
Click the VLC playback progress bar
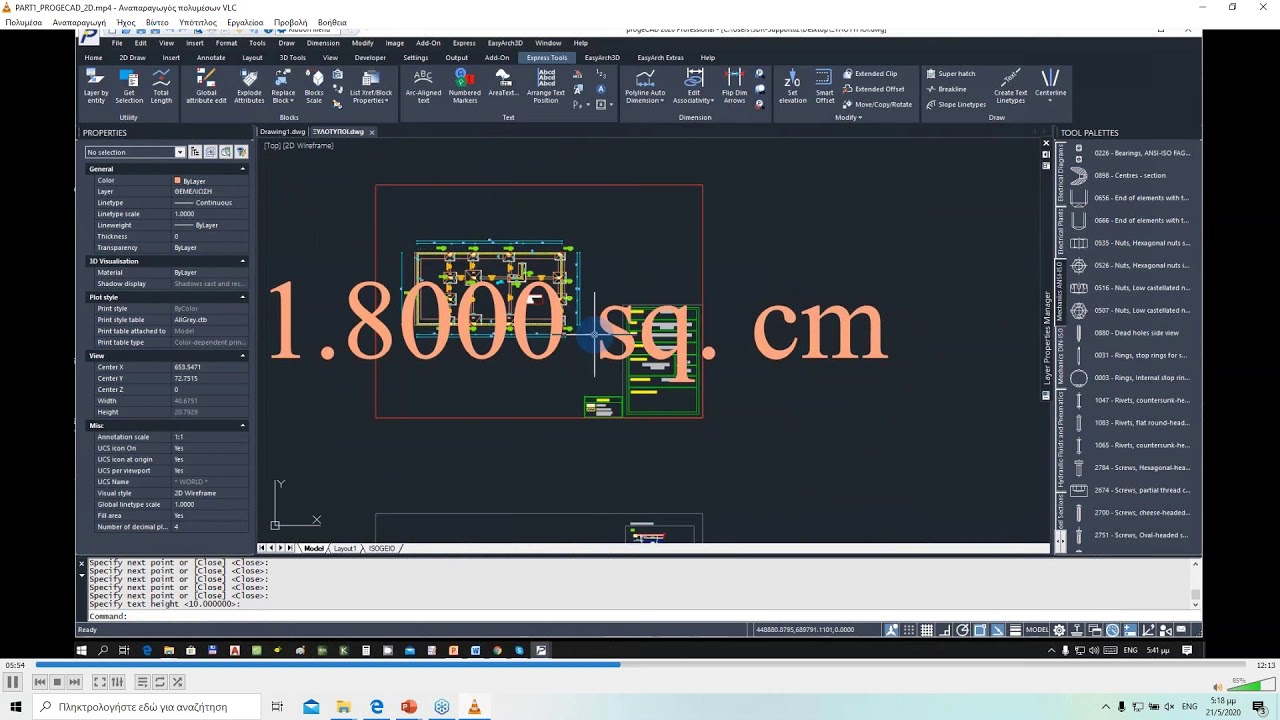(x=640, y=665)
